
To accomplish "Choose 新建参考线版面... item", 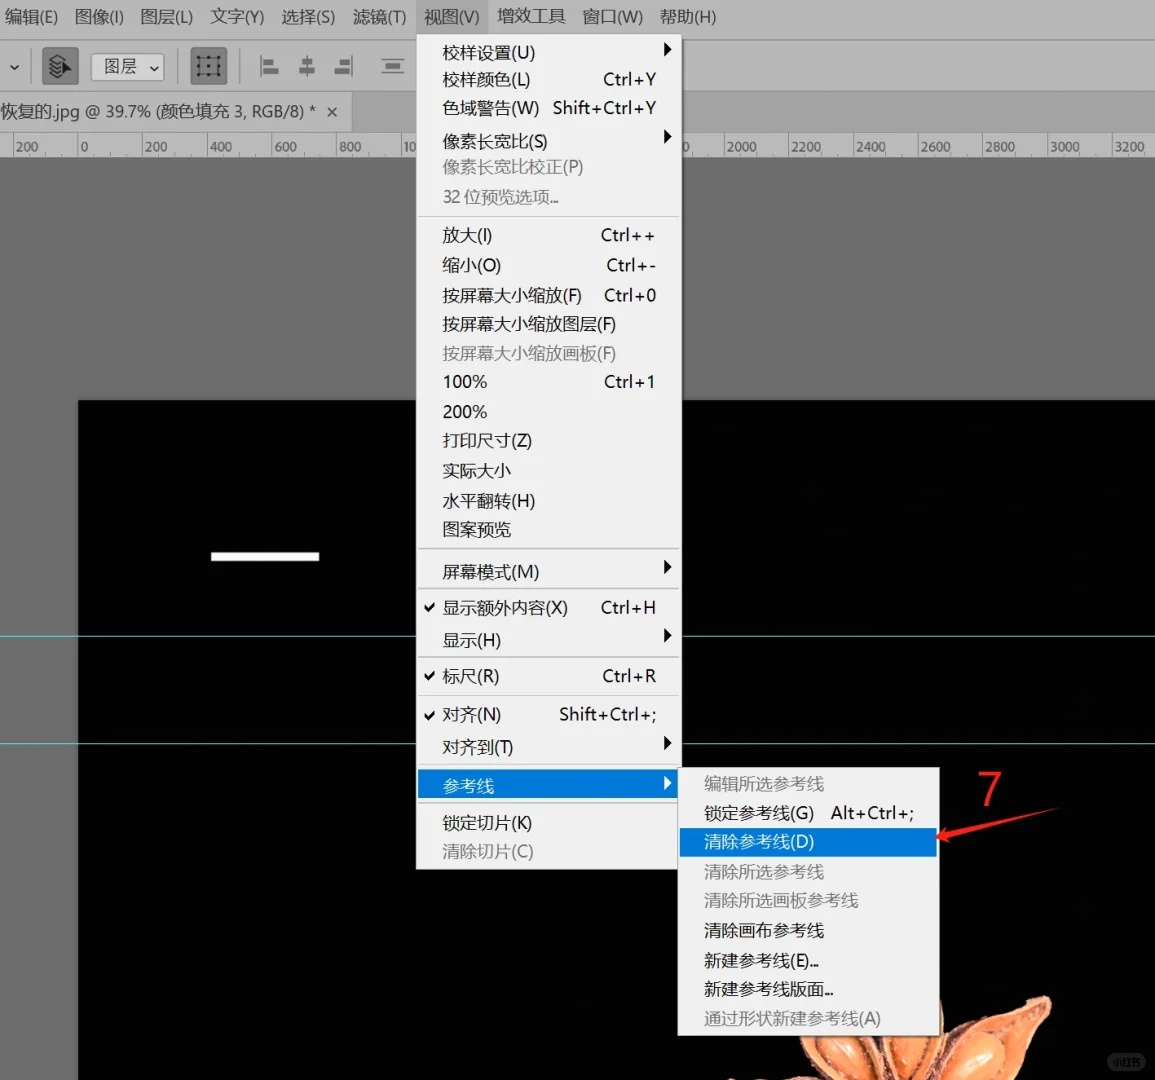I will tap(808, 989).
